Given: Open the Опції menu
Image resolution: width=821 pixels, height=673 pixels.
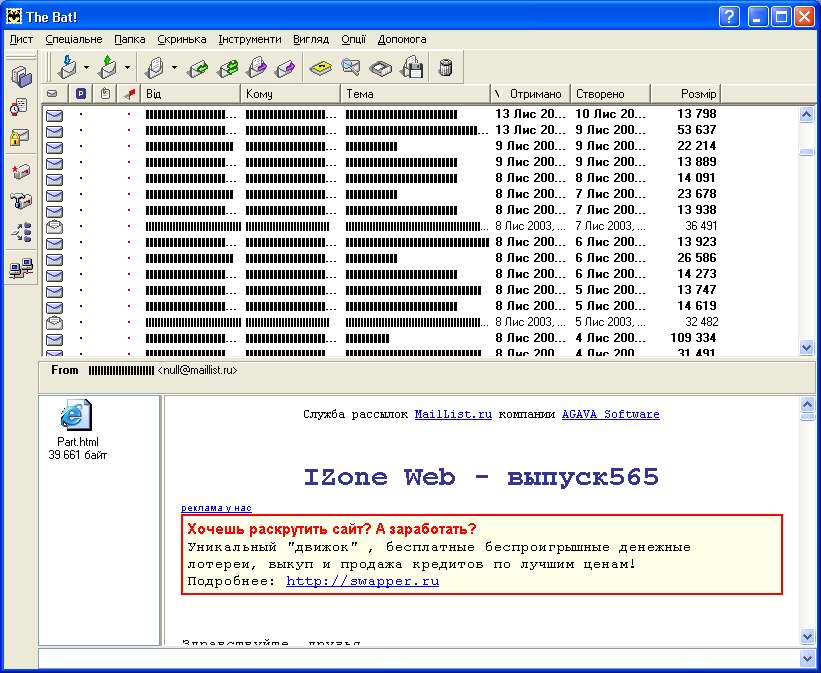Looking at the screenshot, I should 353,39.
